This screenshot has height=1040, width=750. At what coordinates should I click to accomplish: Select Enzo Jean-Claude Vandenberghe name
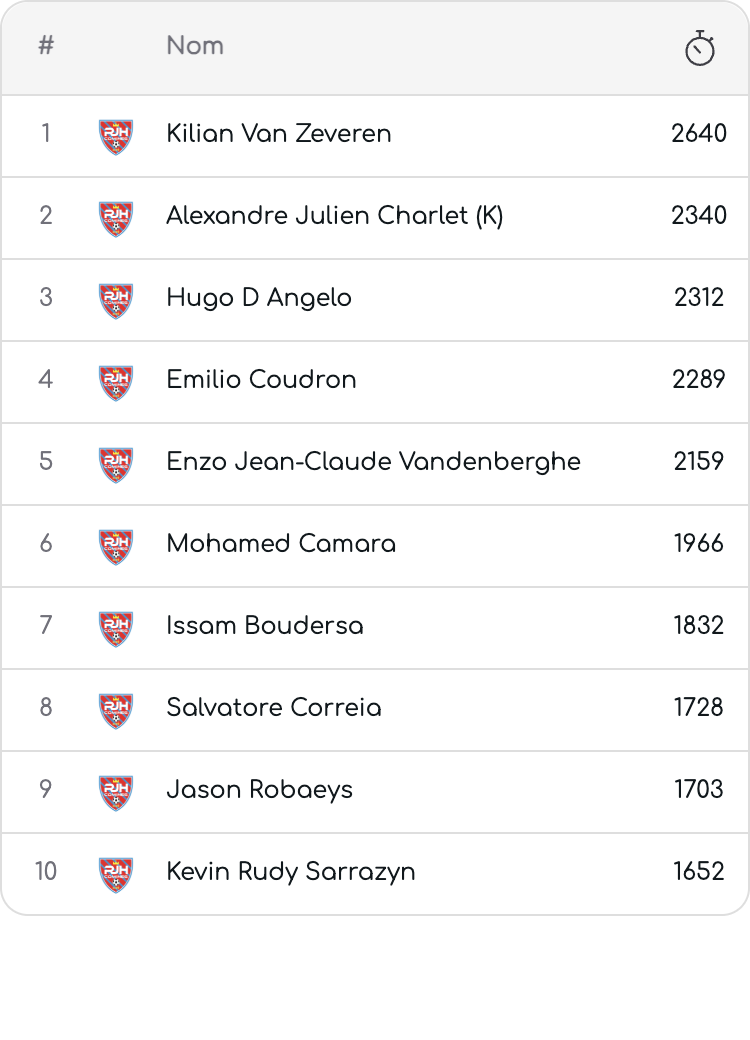point(373,462)
